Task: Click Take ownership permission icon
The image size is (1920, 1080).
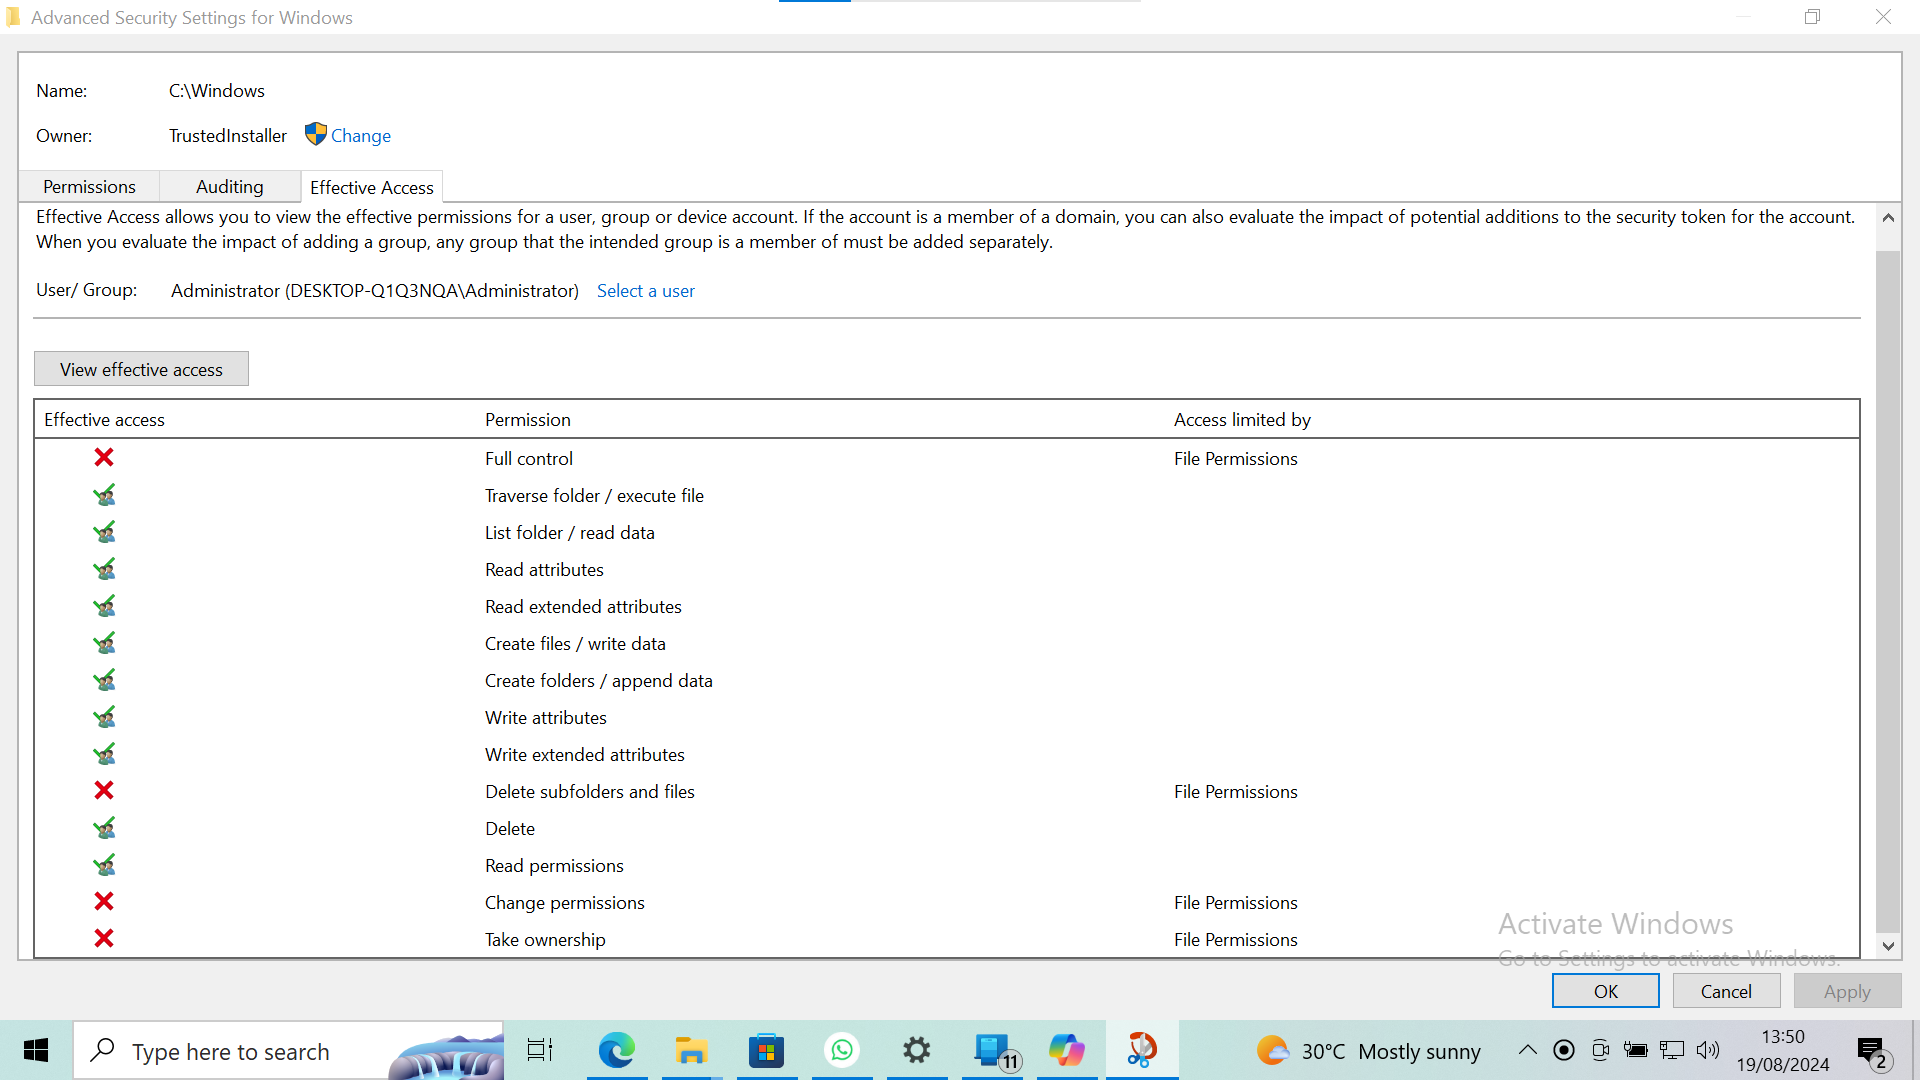Action: coord(104,939)
